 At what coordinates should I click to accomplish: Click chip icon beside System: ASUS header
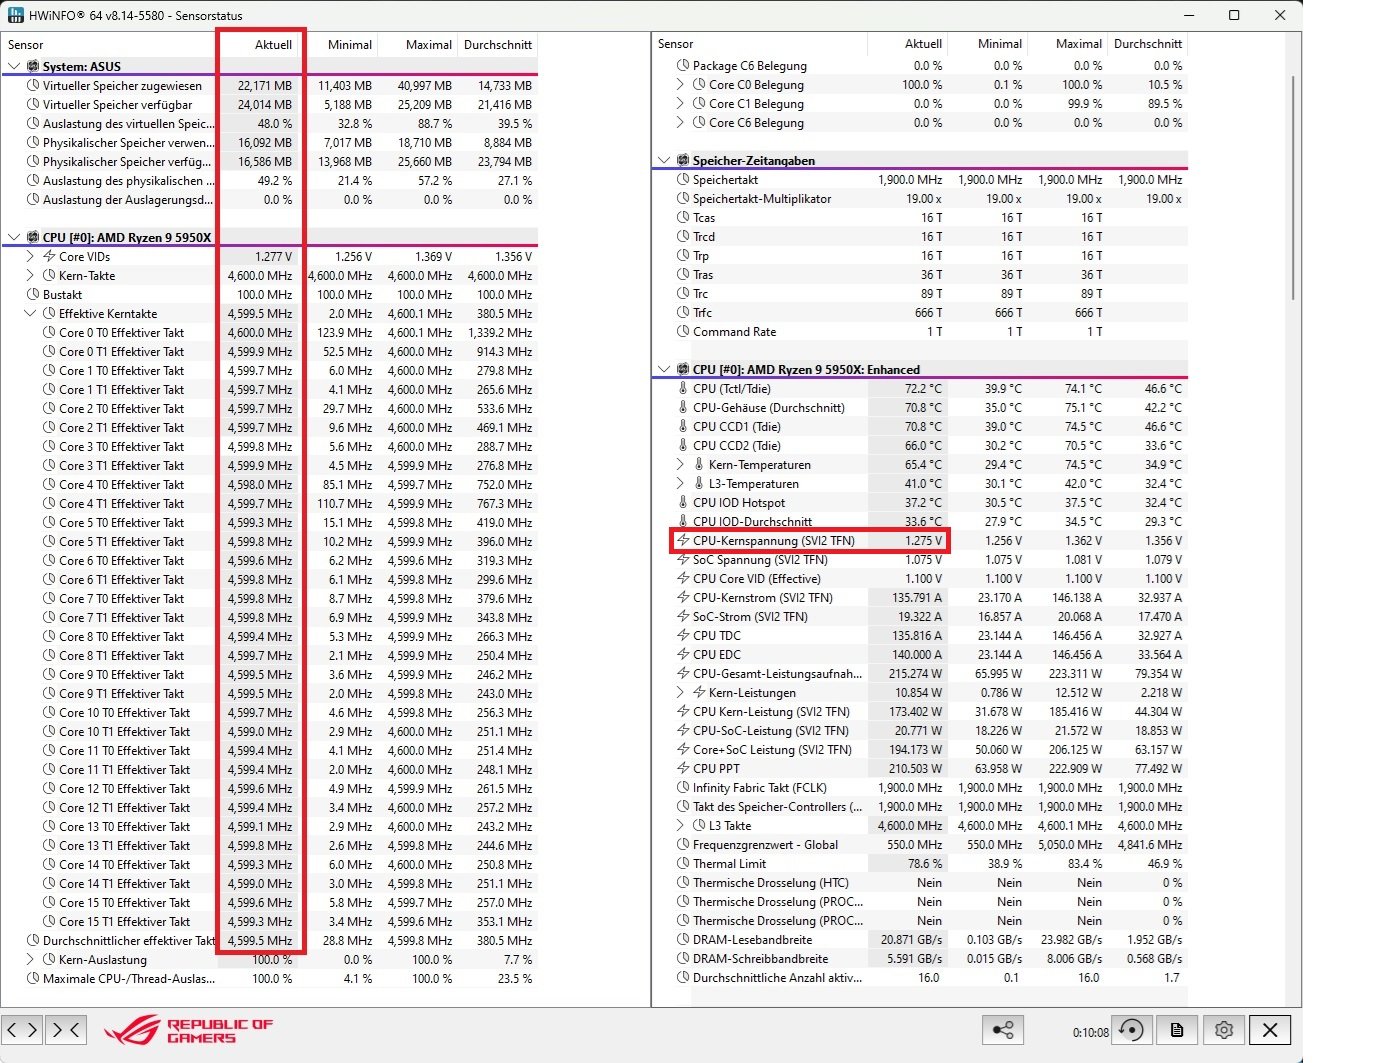pyautogui.click(x=33, y=66)
